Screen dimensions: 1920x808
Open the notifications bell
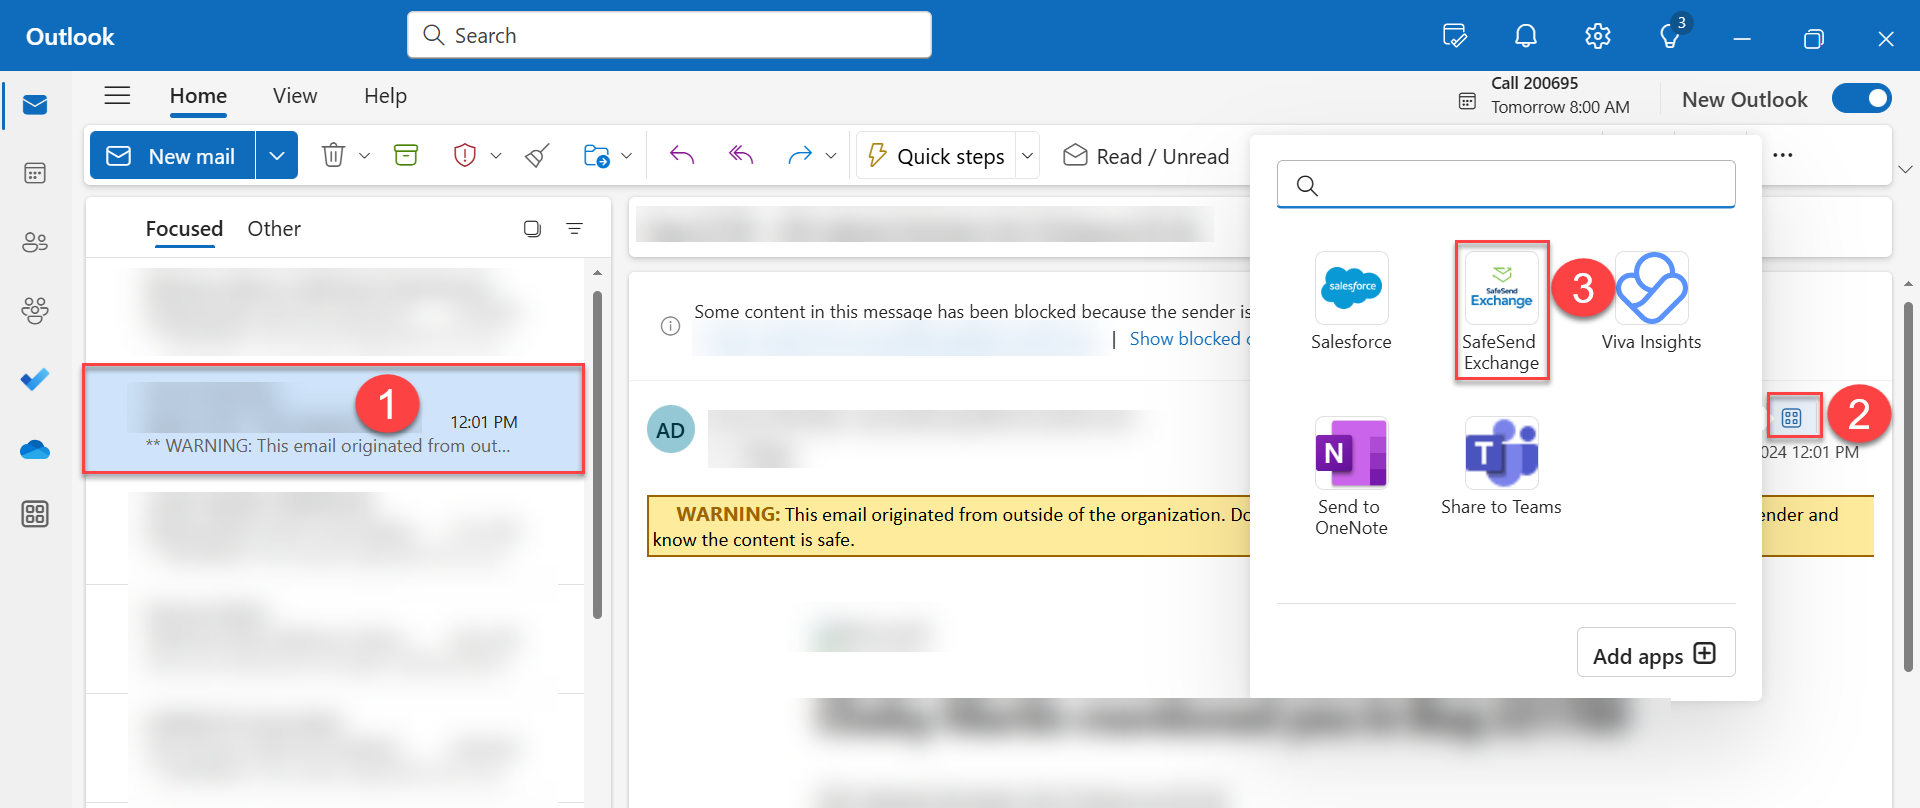pyautogui.click(x=1526, y=37)
